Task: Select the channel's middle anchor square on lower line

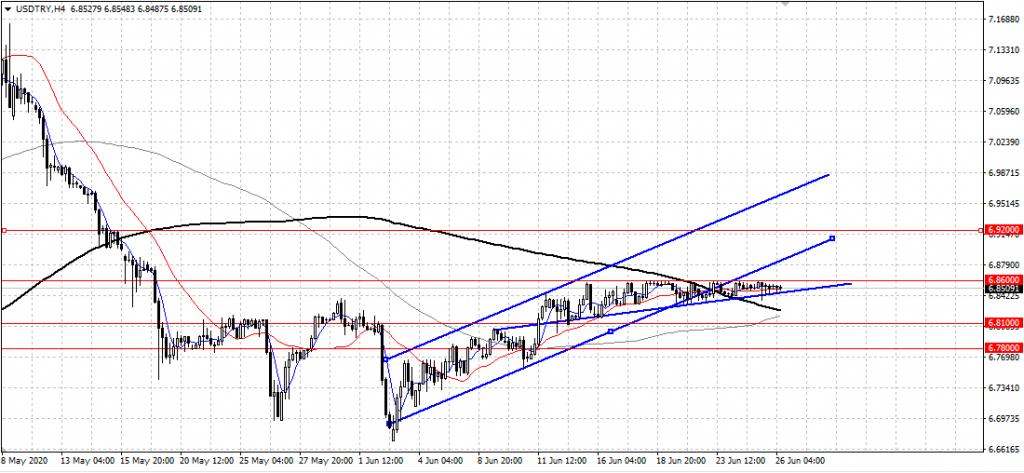Action: point(610,331)
